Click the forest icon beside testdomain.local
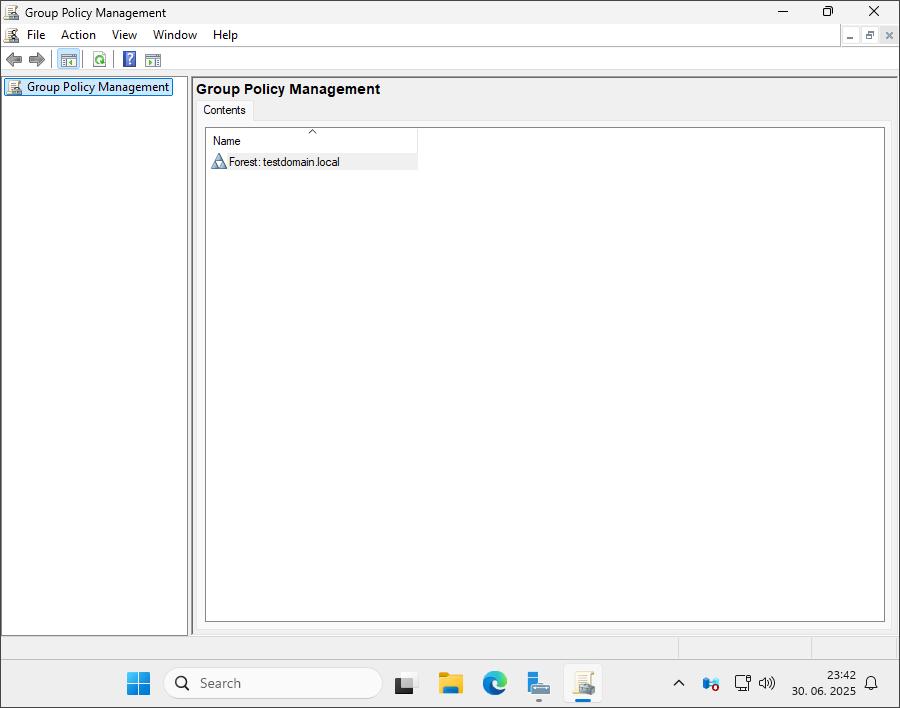The image size is (900, 708). (219, 161)
